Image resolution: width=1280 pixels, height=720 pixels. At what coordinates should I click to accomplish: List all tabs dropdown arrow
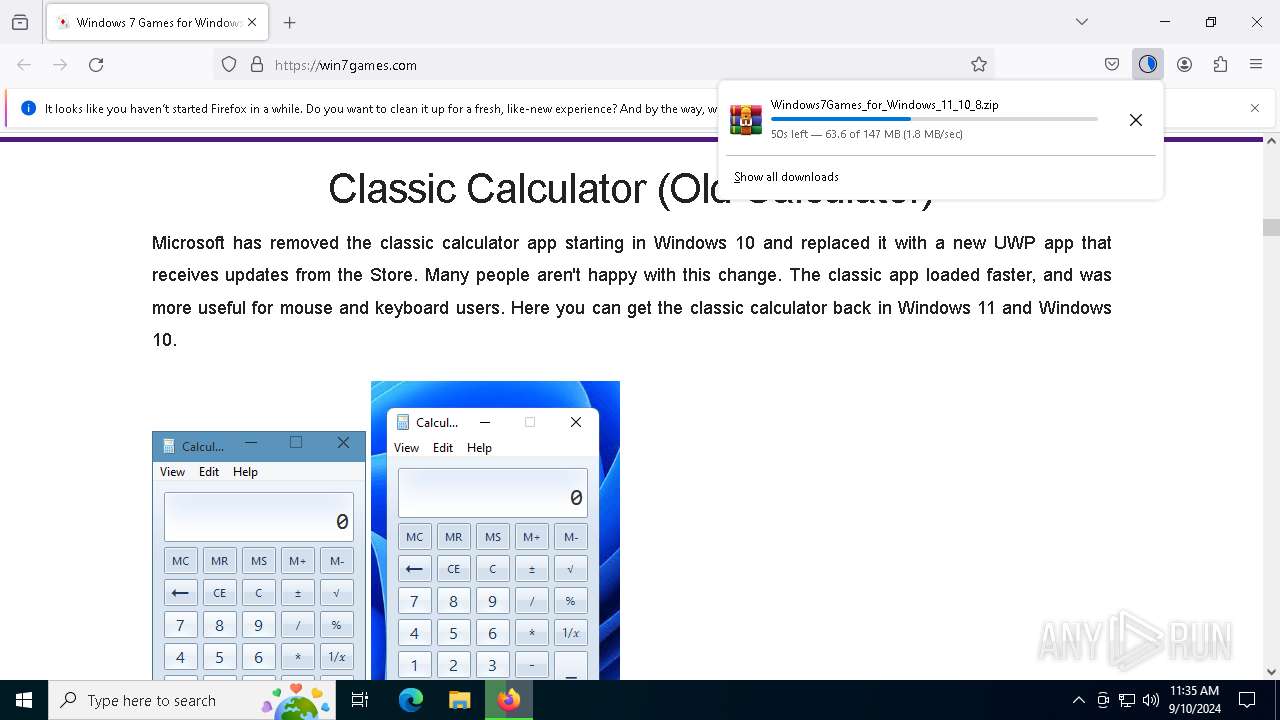(1082, 22)
